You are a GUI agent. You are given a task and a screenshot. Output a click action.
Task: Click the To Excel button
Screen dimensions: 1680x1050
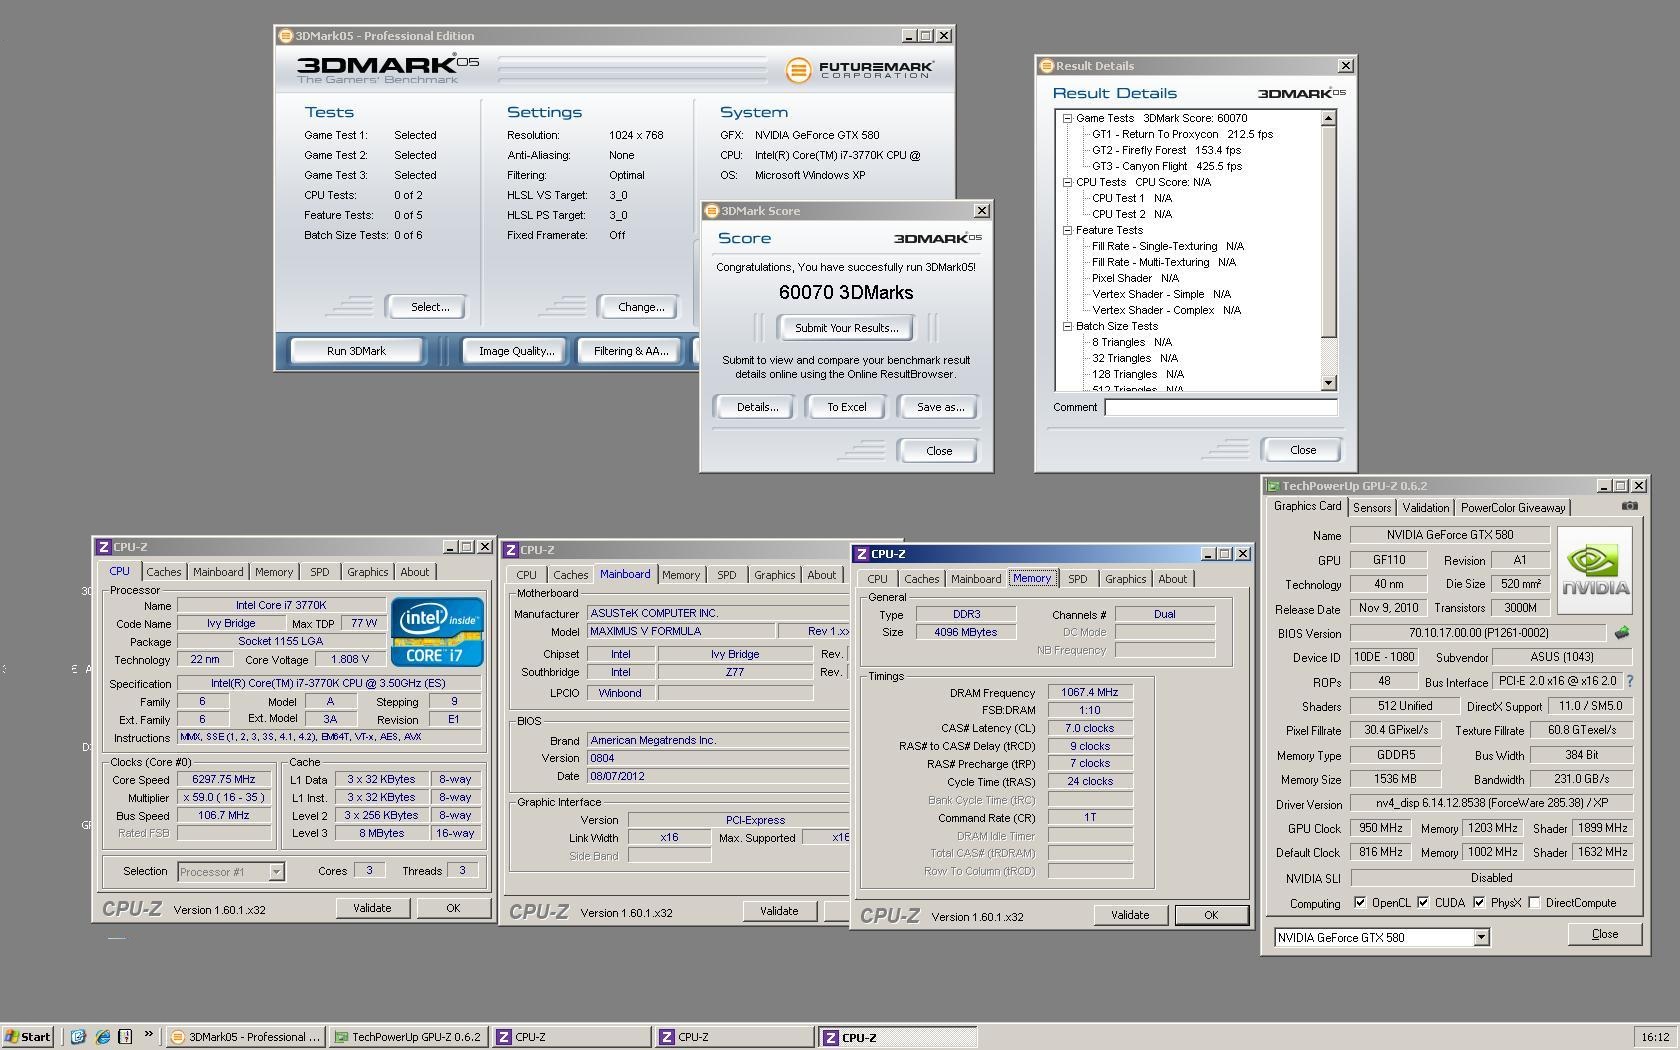pyautogui.click(x=846, y=407)
